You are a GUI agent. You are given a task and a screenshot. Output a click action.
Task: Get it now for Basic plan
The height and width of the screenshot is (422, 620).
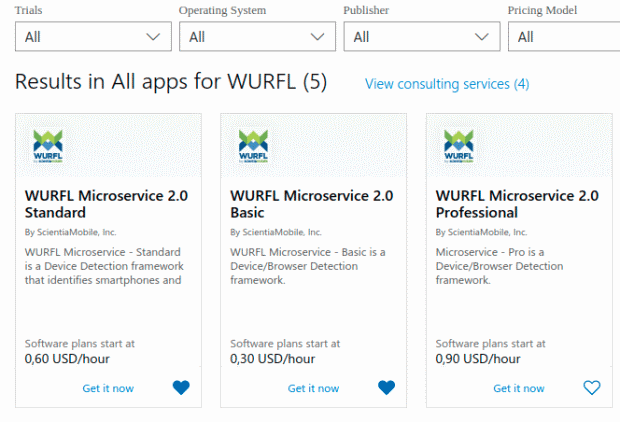coord(314,388)
